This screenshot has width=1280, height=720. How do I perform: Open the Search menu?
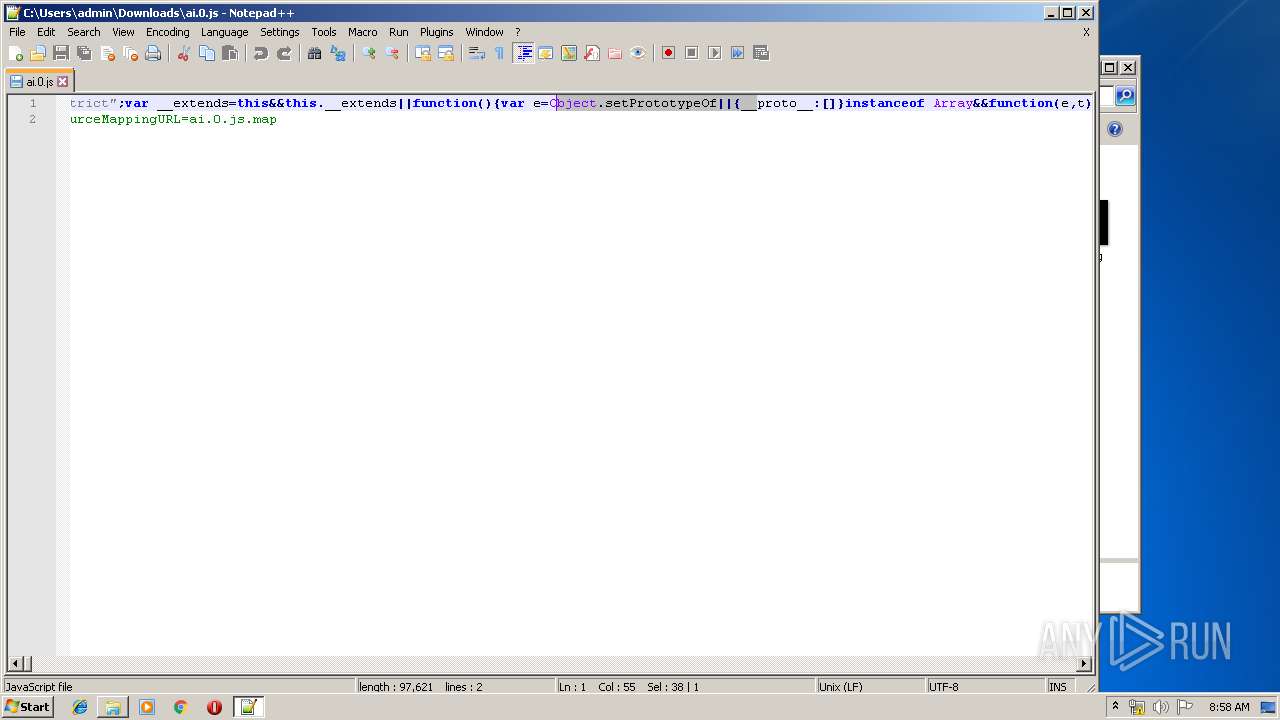pyautogui.click(x=84, y=32)
